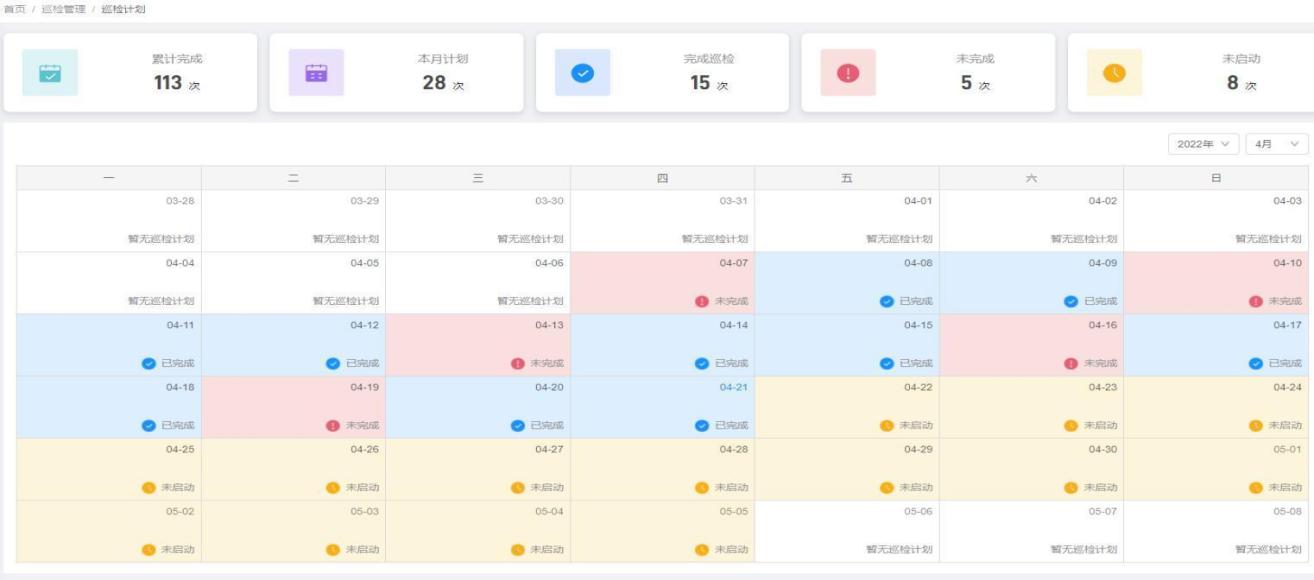Click the 未完成 status icon on 04-19
1314x580 pixels.
click(x=333, y=425)
